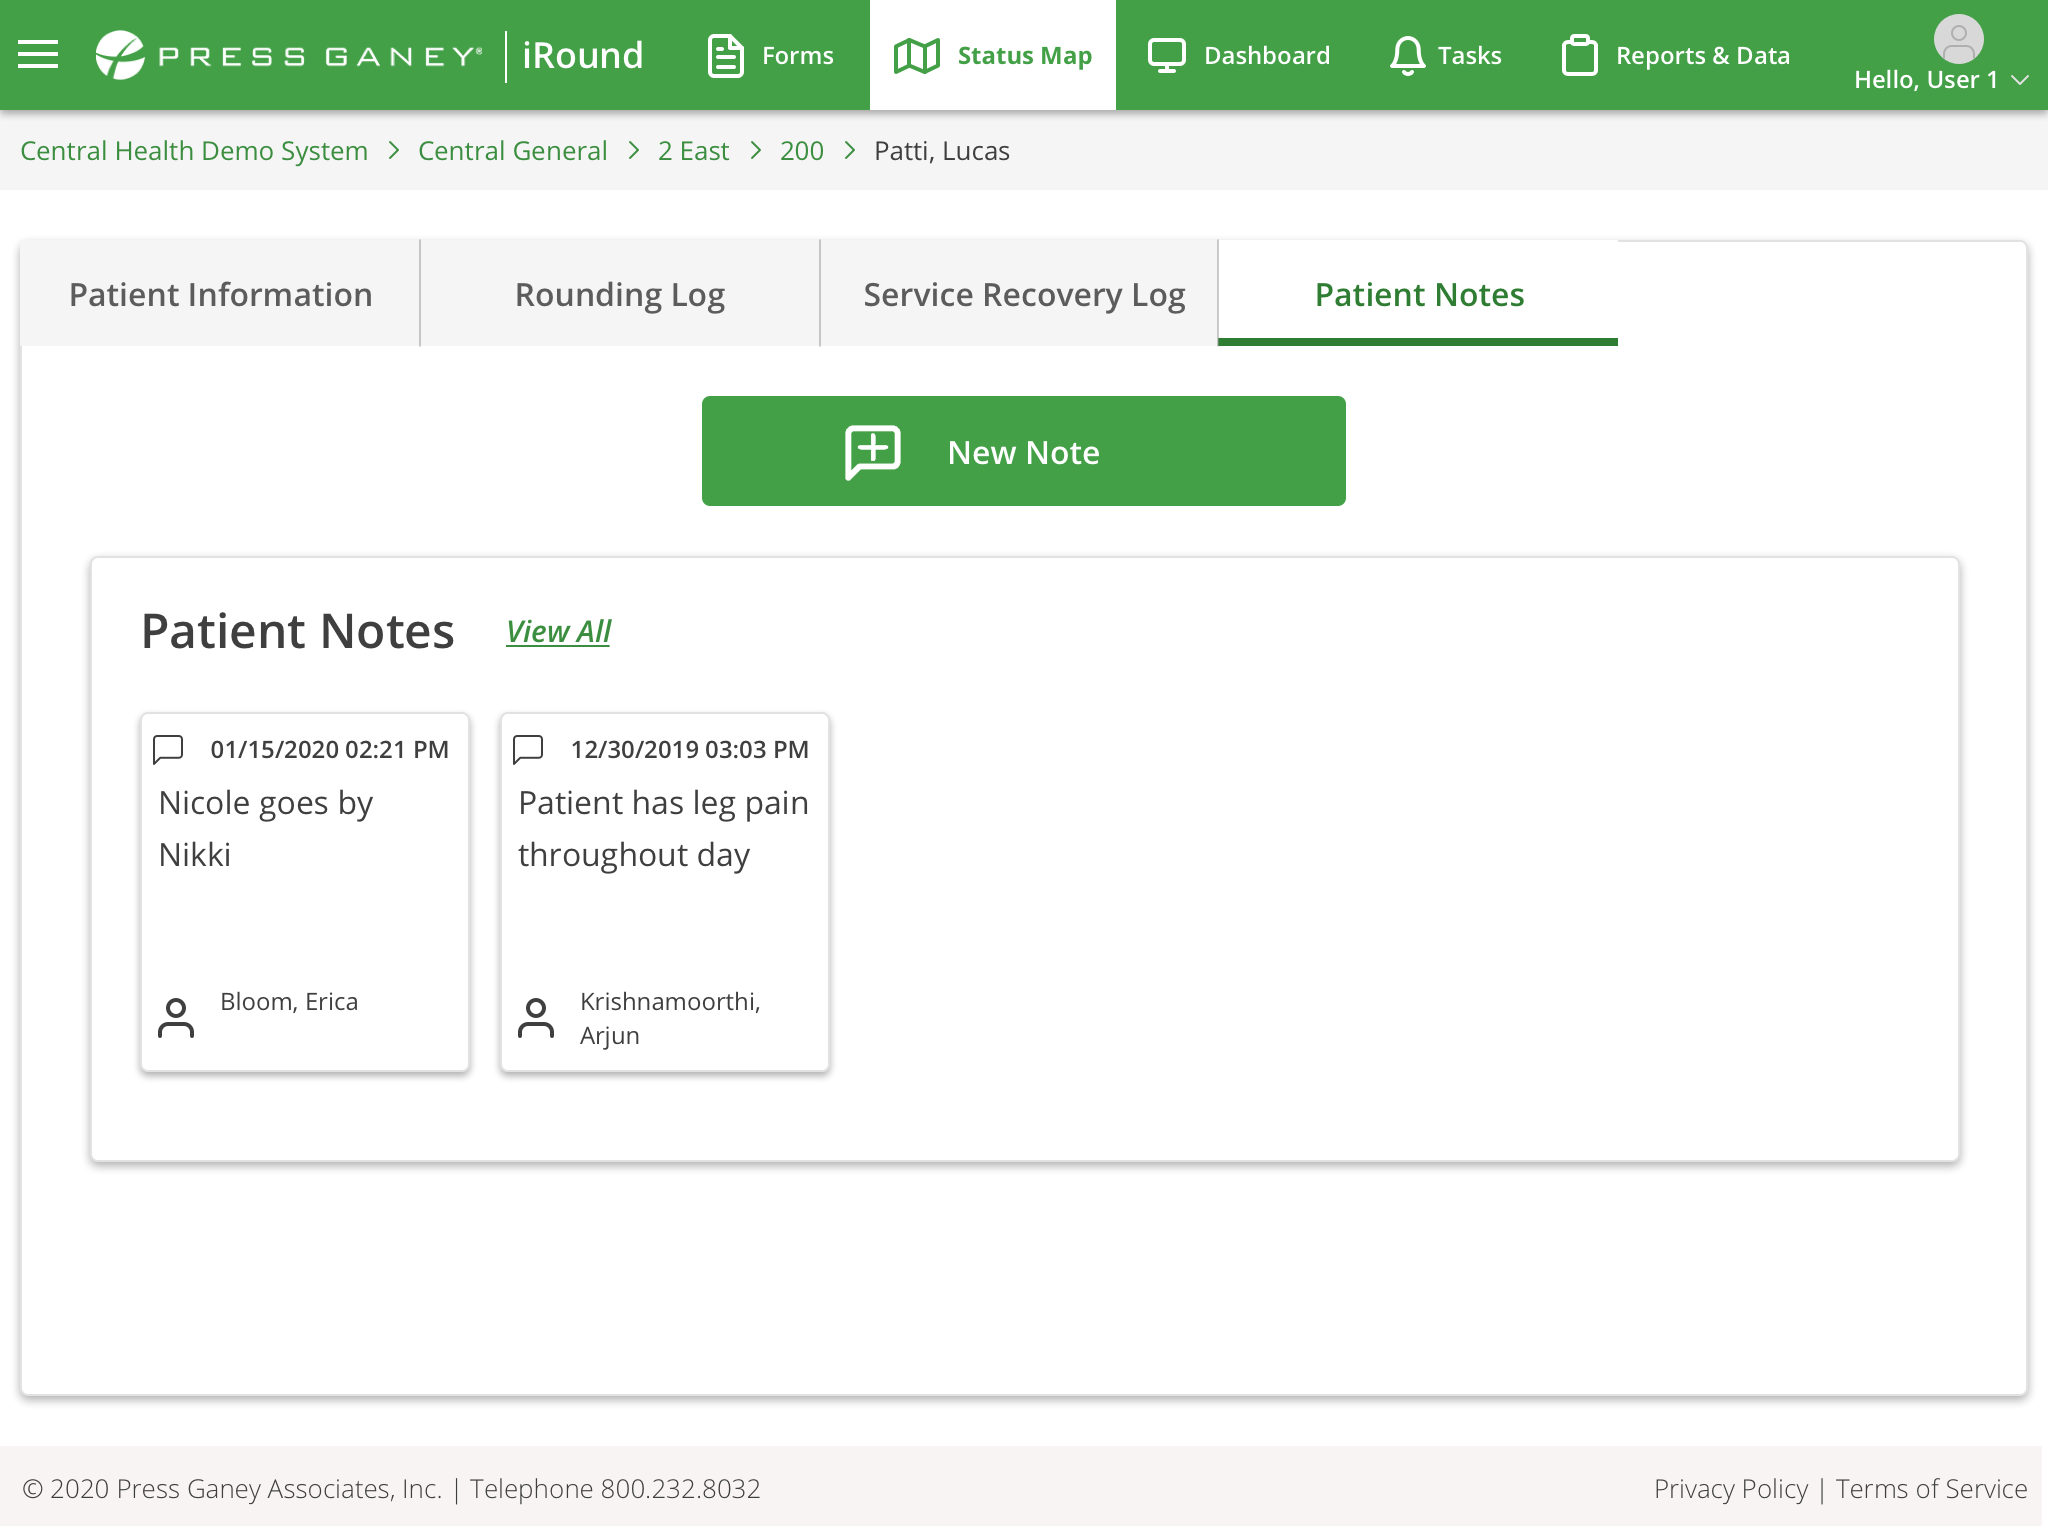Click the Dashboard monitor icon
2048x1526 pixels.
[x=1166, y=55]
